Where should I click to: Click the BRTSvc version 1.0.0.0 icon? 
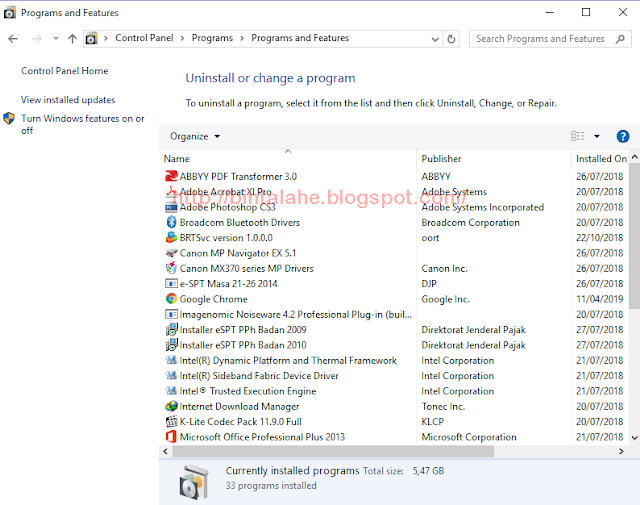(x=171, y=238)
